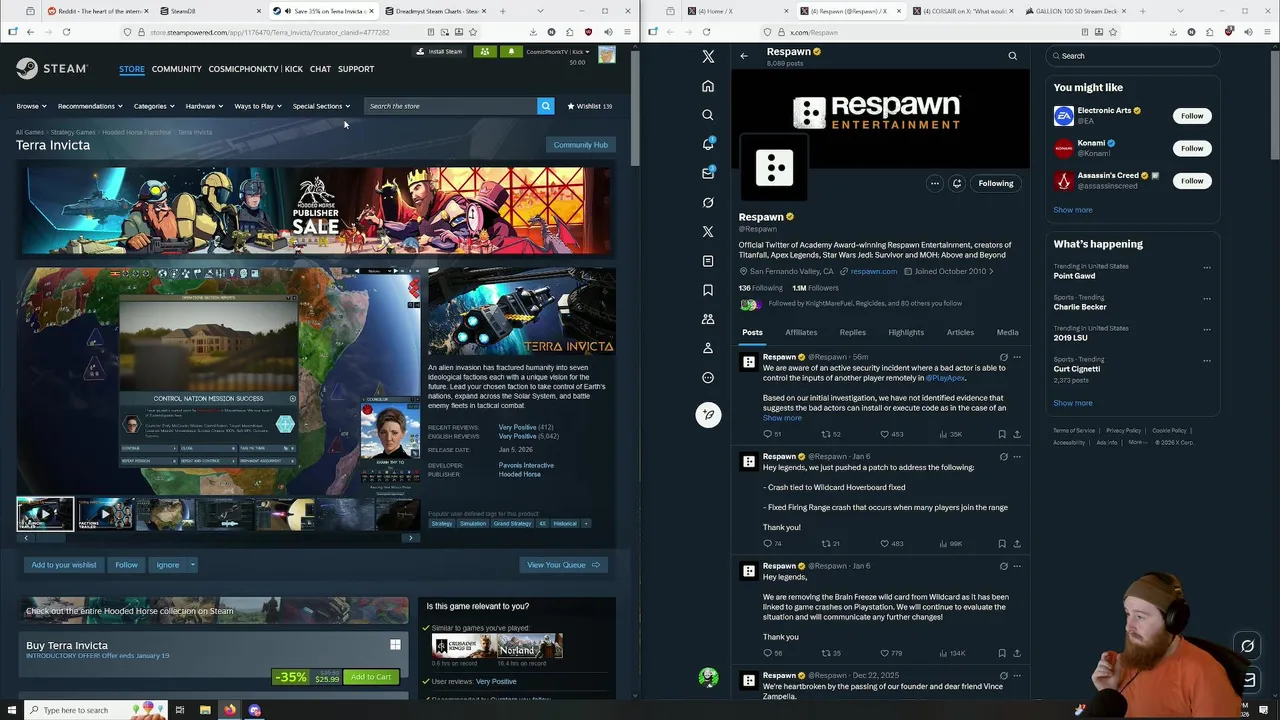
Task: Click the View Your Queue button
Action: point(562,565)
